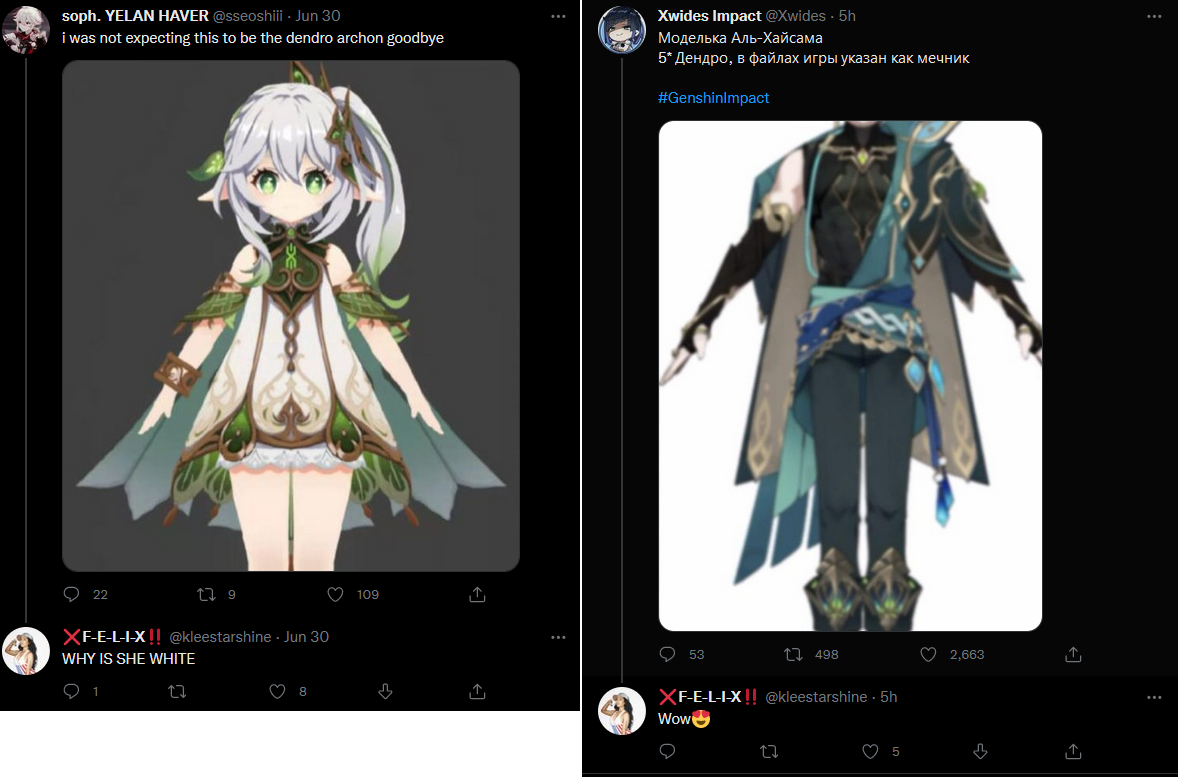
Task: Open more options for sseoshiii tweet
Action: pyautogui.click(x=558, y=16)
